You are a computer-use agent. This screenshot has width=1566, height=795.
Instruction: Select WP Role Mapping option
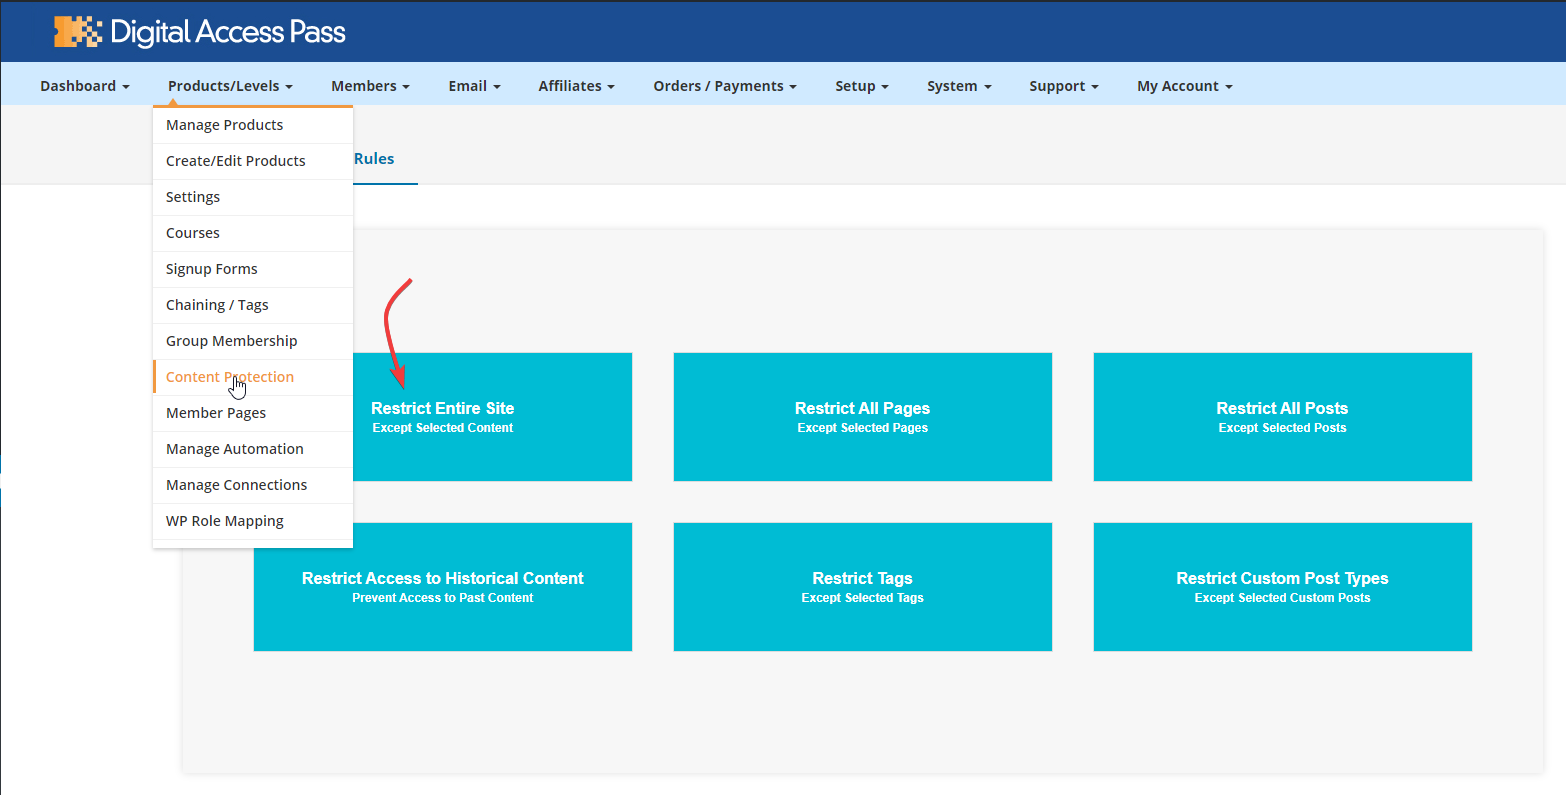(224, 521)
